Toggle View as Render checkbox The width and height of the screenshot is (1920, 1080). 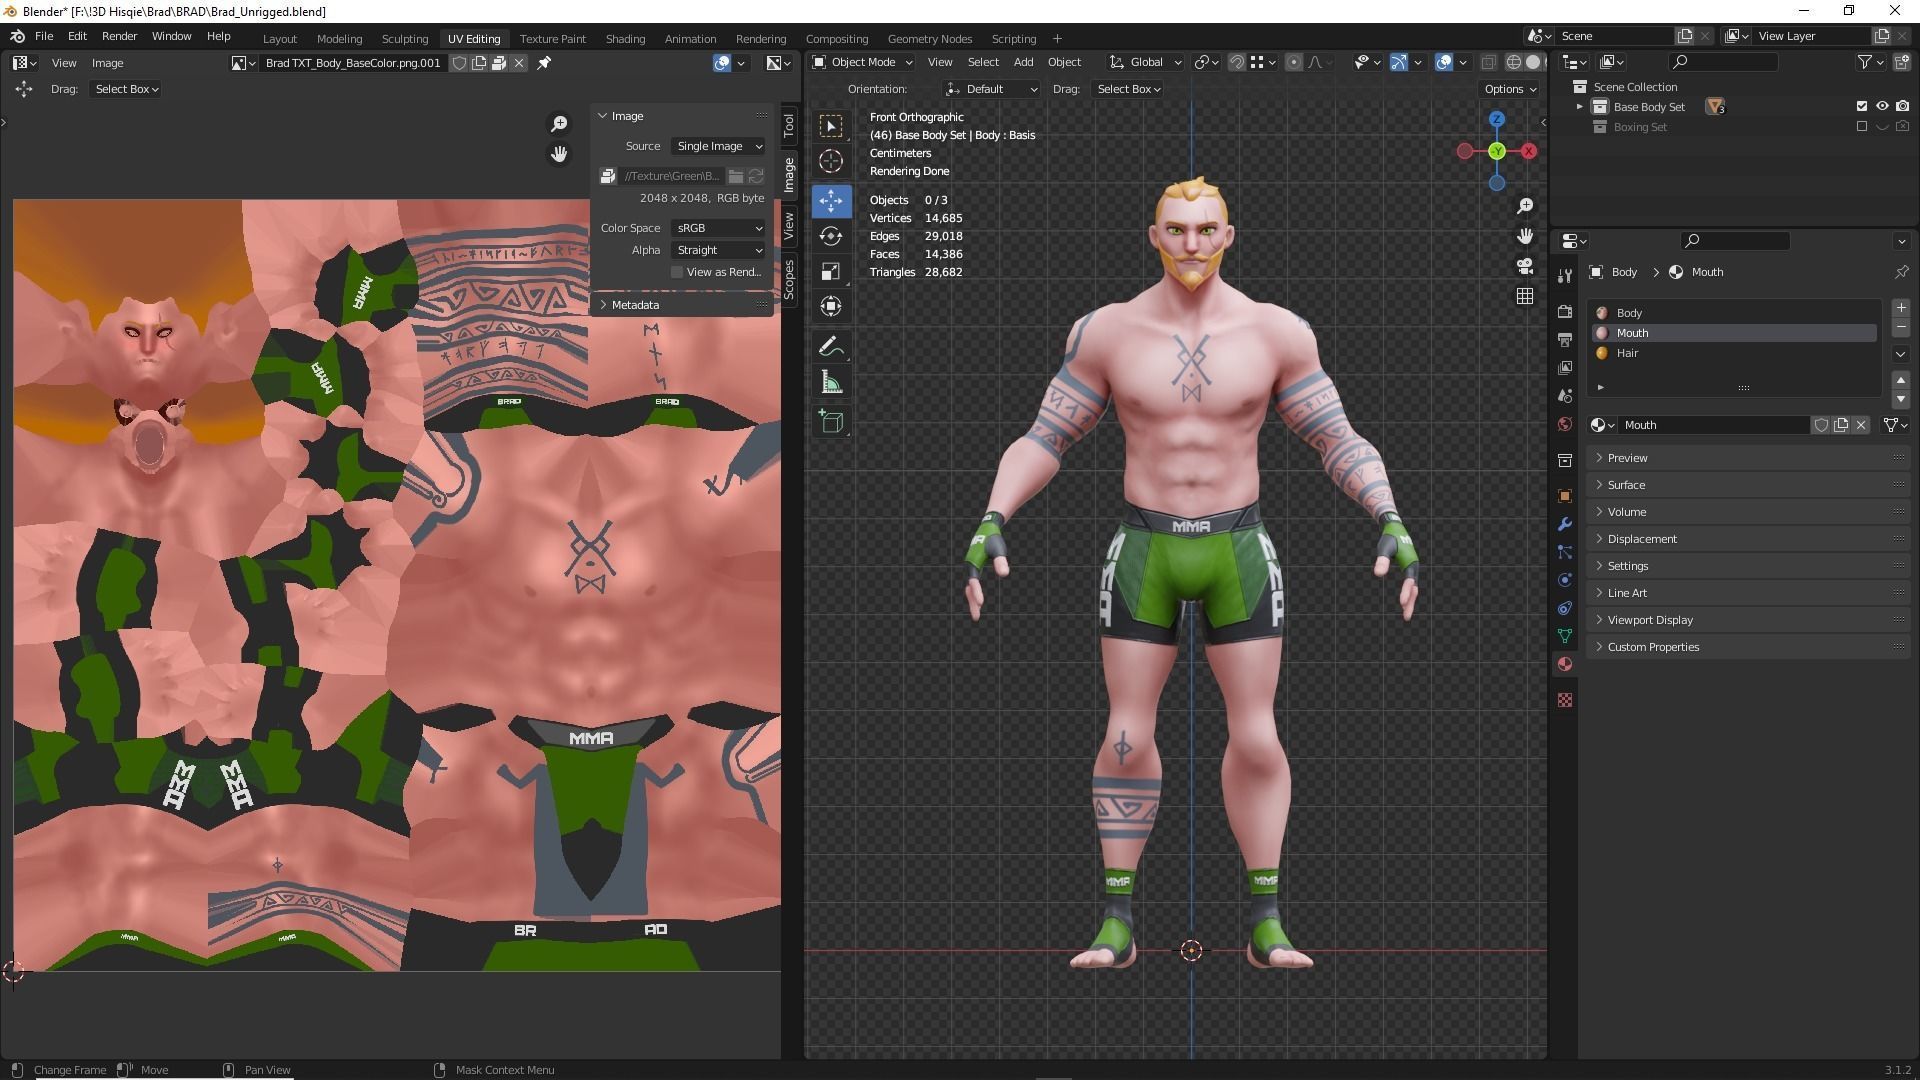(677, 272)
